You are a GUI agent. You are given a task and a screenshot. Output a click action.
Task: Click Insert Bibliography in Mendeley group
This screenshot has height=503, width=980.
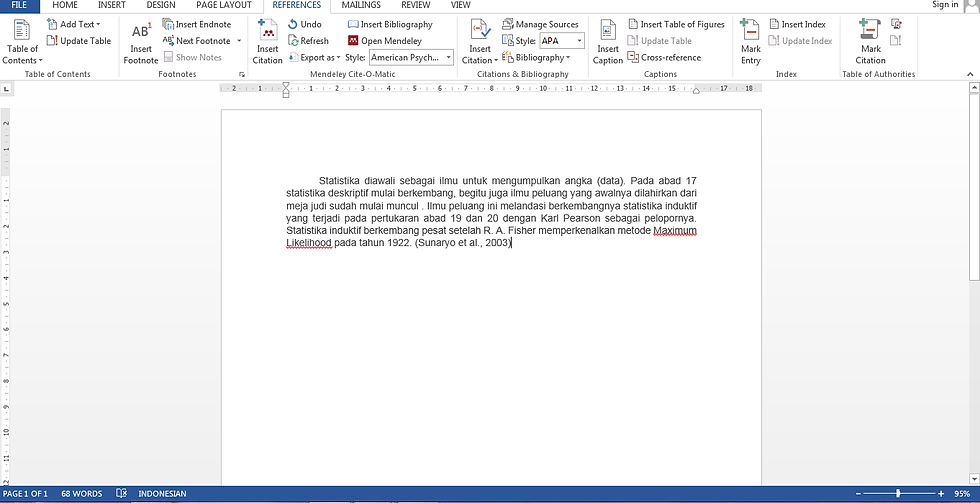pyautogui.click(x=390, y=24)
